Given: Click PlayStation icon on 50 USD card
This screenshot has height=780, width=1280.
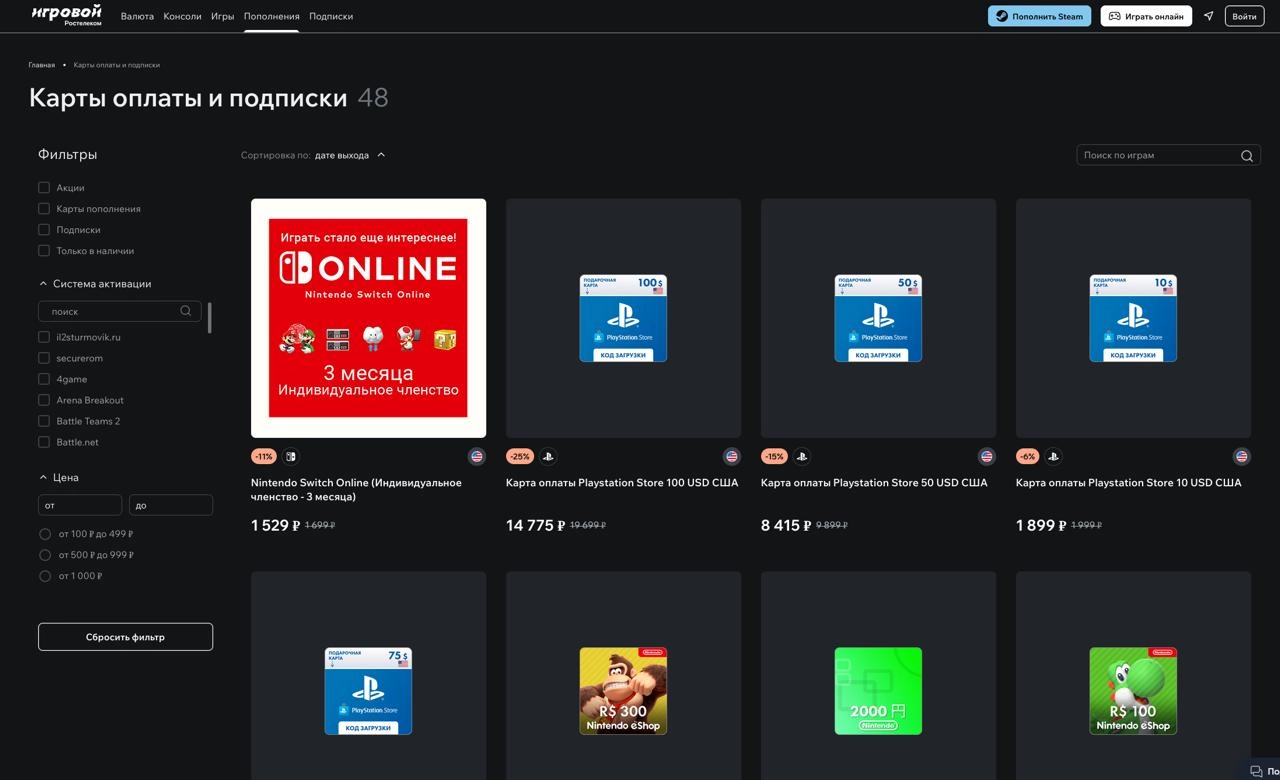Looking at the screenshot, I should (802, 456).
